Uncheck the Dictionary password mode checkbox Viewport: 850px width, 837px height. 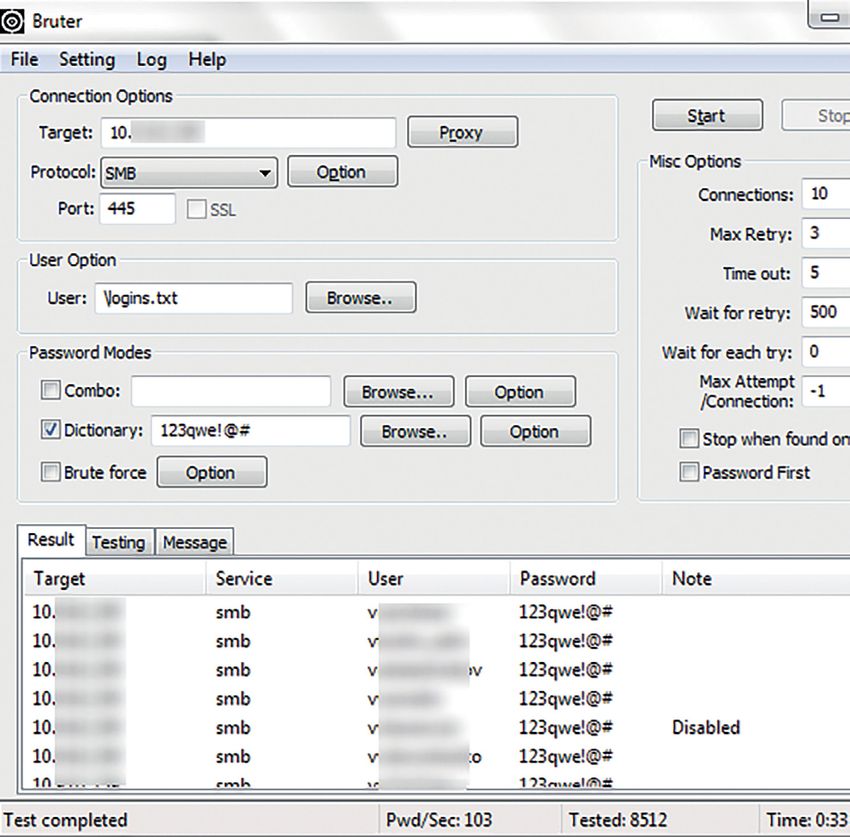[50, 430]
